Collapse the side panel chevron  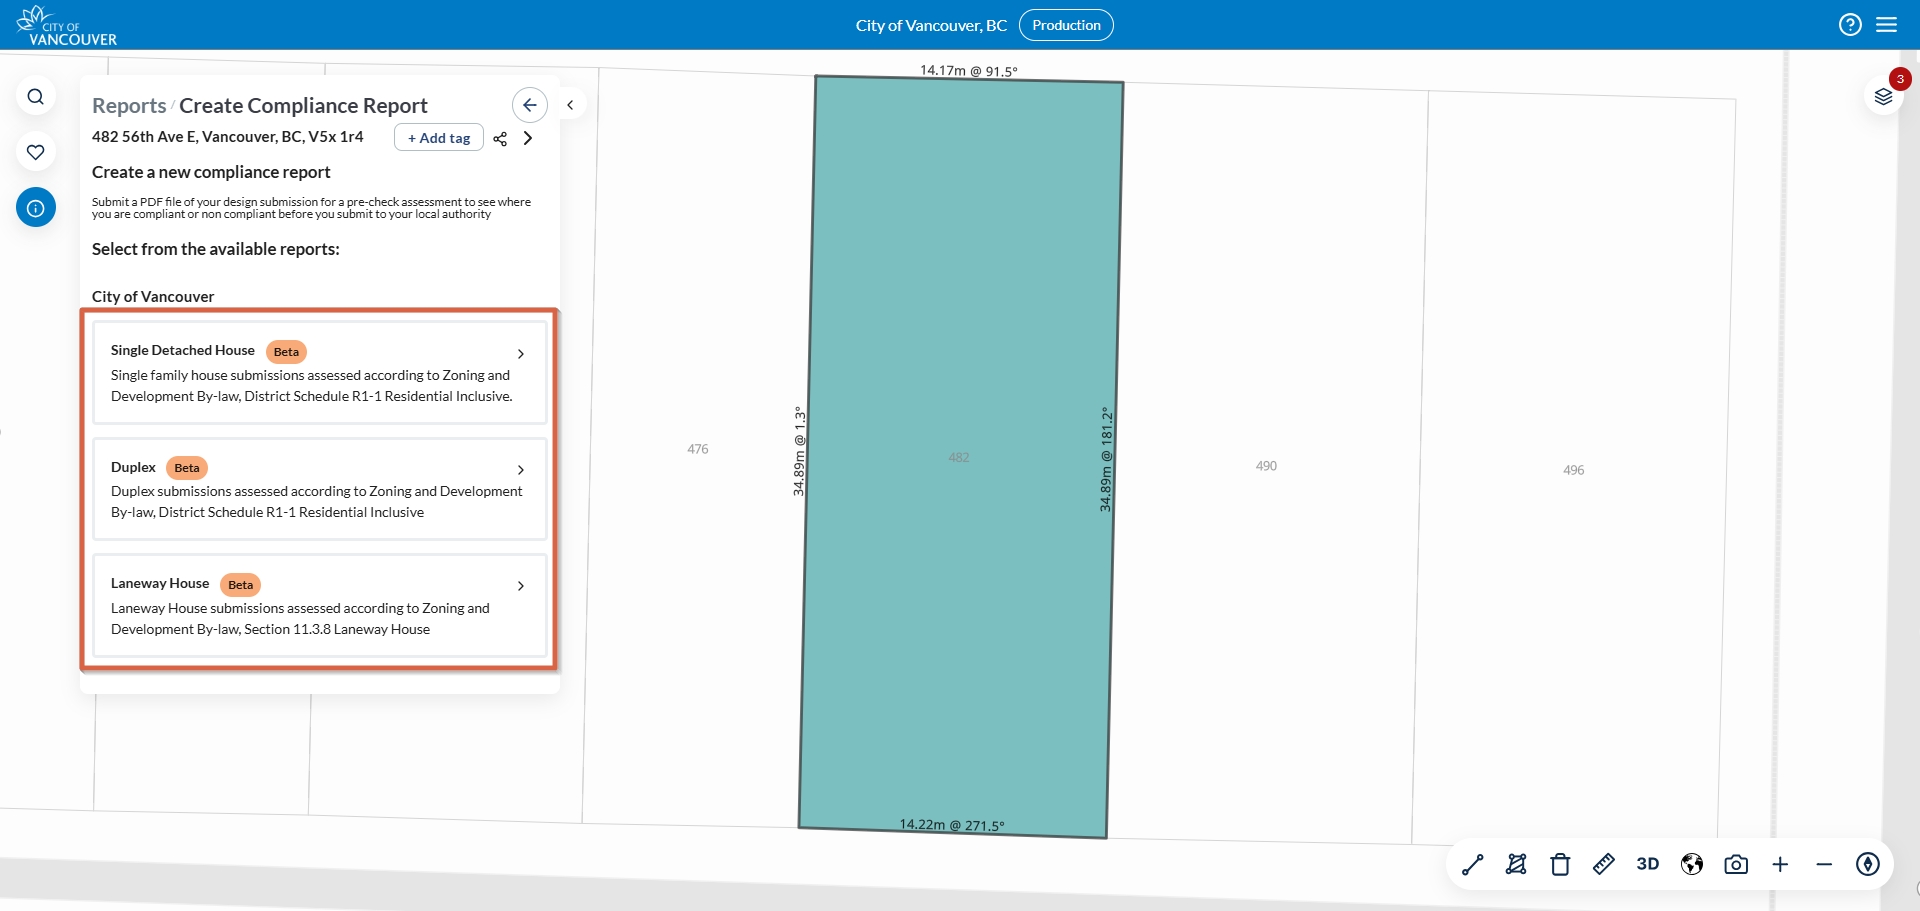tap(570, 105)
